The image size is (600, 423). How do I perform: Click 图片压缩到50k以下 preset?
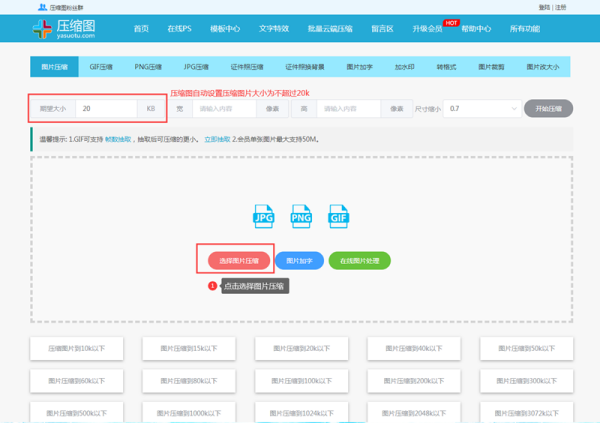tap(527, 348)
